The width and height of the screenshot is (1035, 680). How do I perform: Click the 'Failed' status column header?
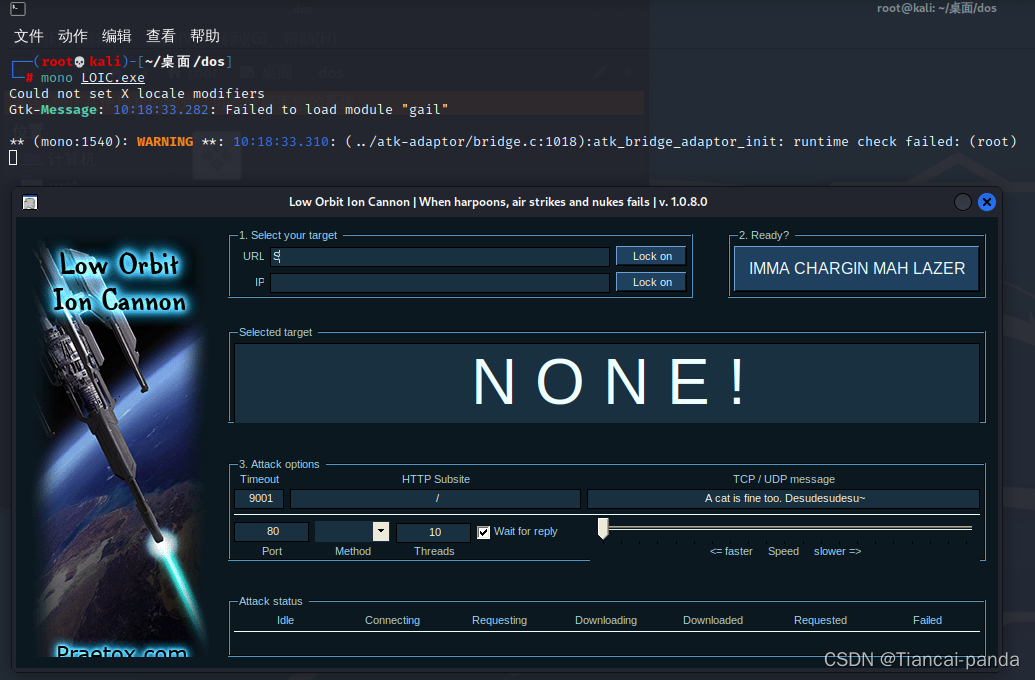click(x=927, y=620)
